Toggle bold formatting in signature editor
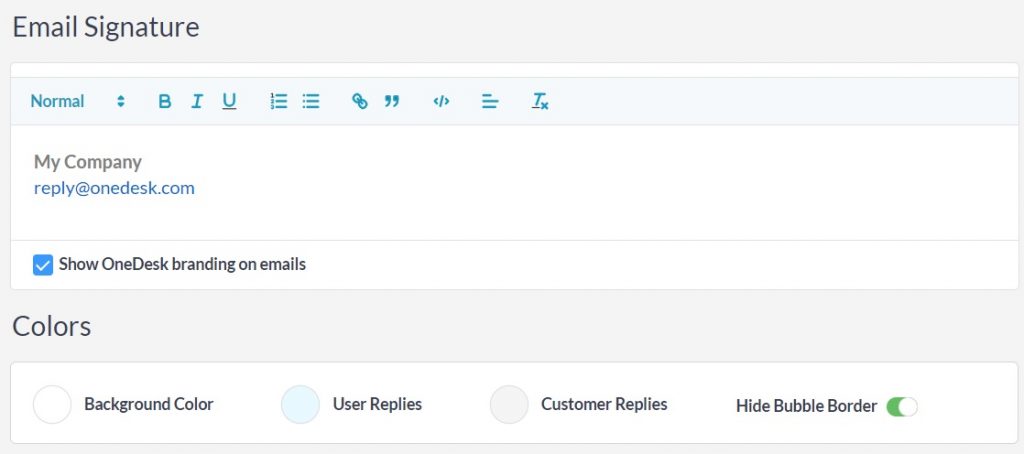This screenshot has width=1024, height=454. [x=165, y=101]
